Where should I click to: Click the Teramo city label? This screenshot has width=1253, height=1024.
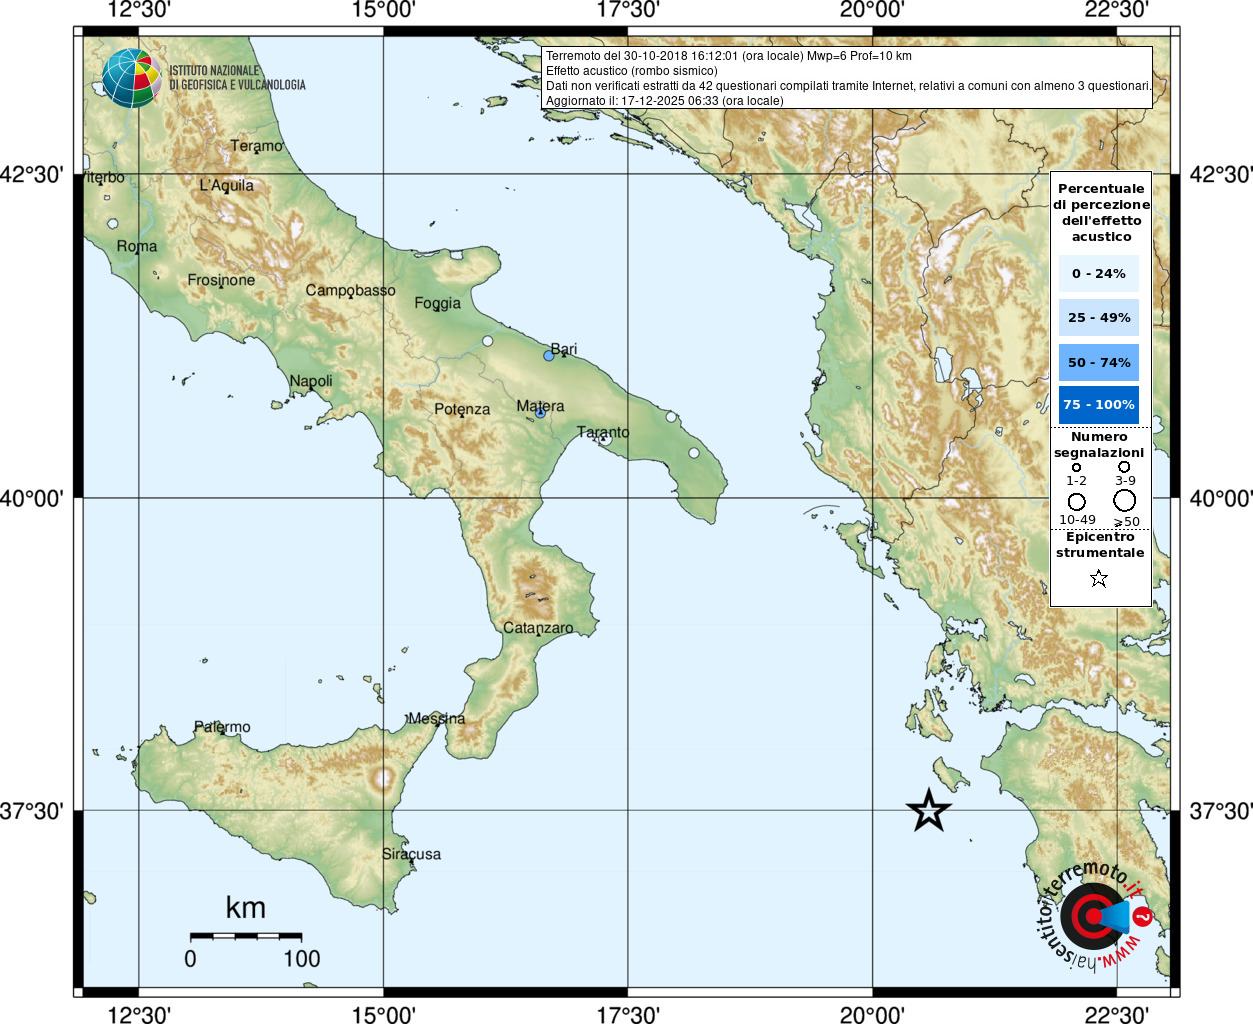click(x=256, y=146)
